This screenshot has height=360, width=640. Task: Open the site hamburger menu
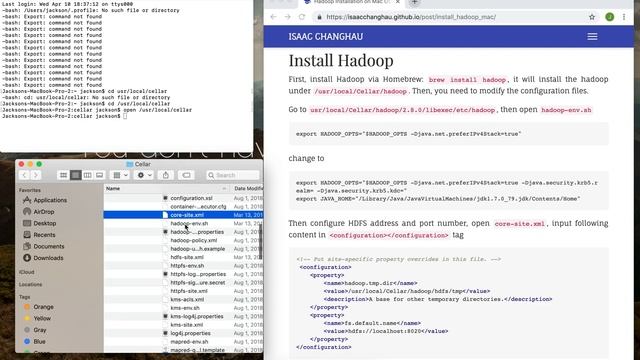coord(592,37)
